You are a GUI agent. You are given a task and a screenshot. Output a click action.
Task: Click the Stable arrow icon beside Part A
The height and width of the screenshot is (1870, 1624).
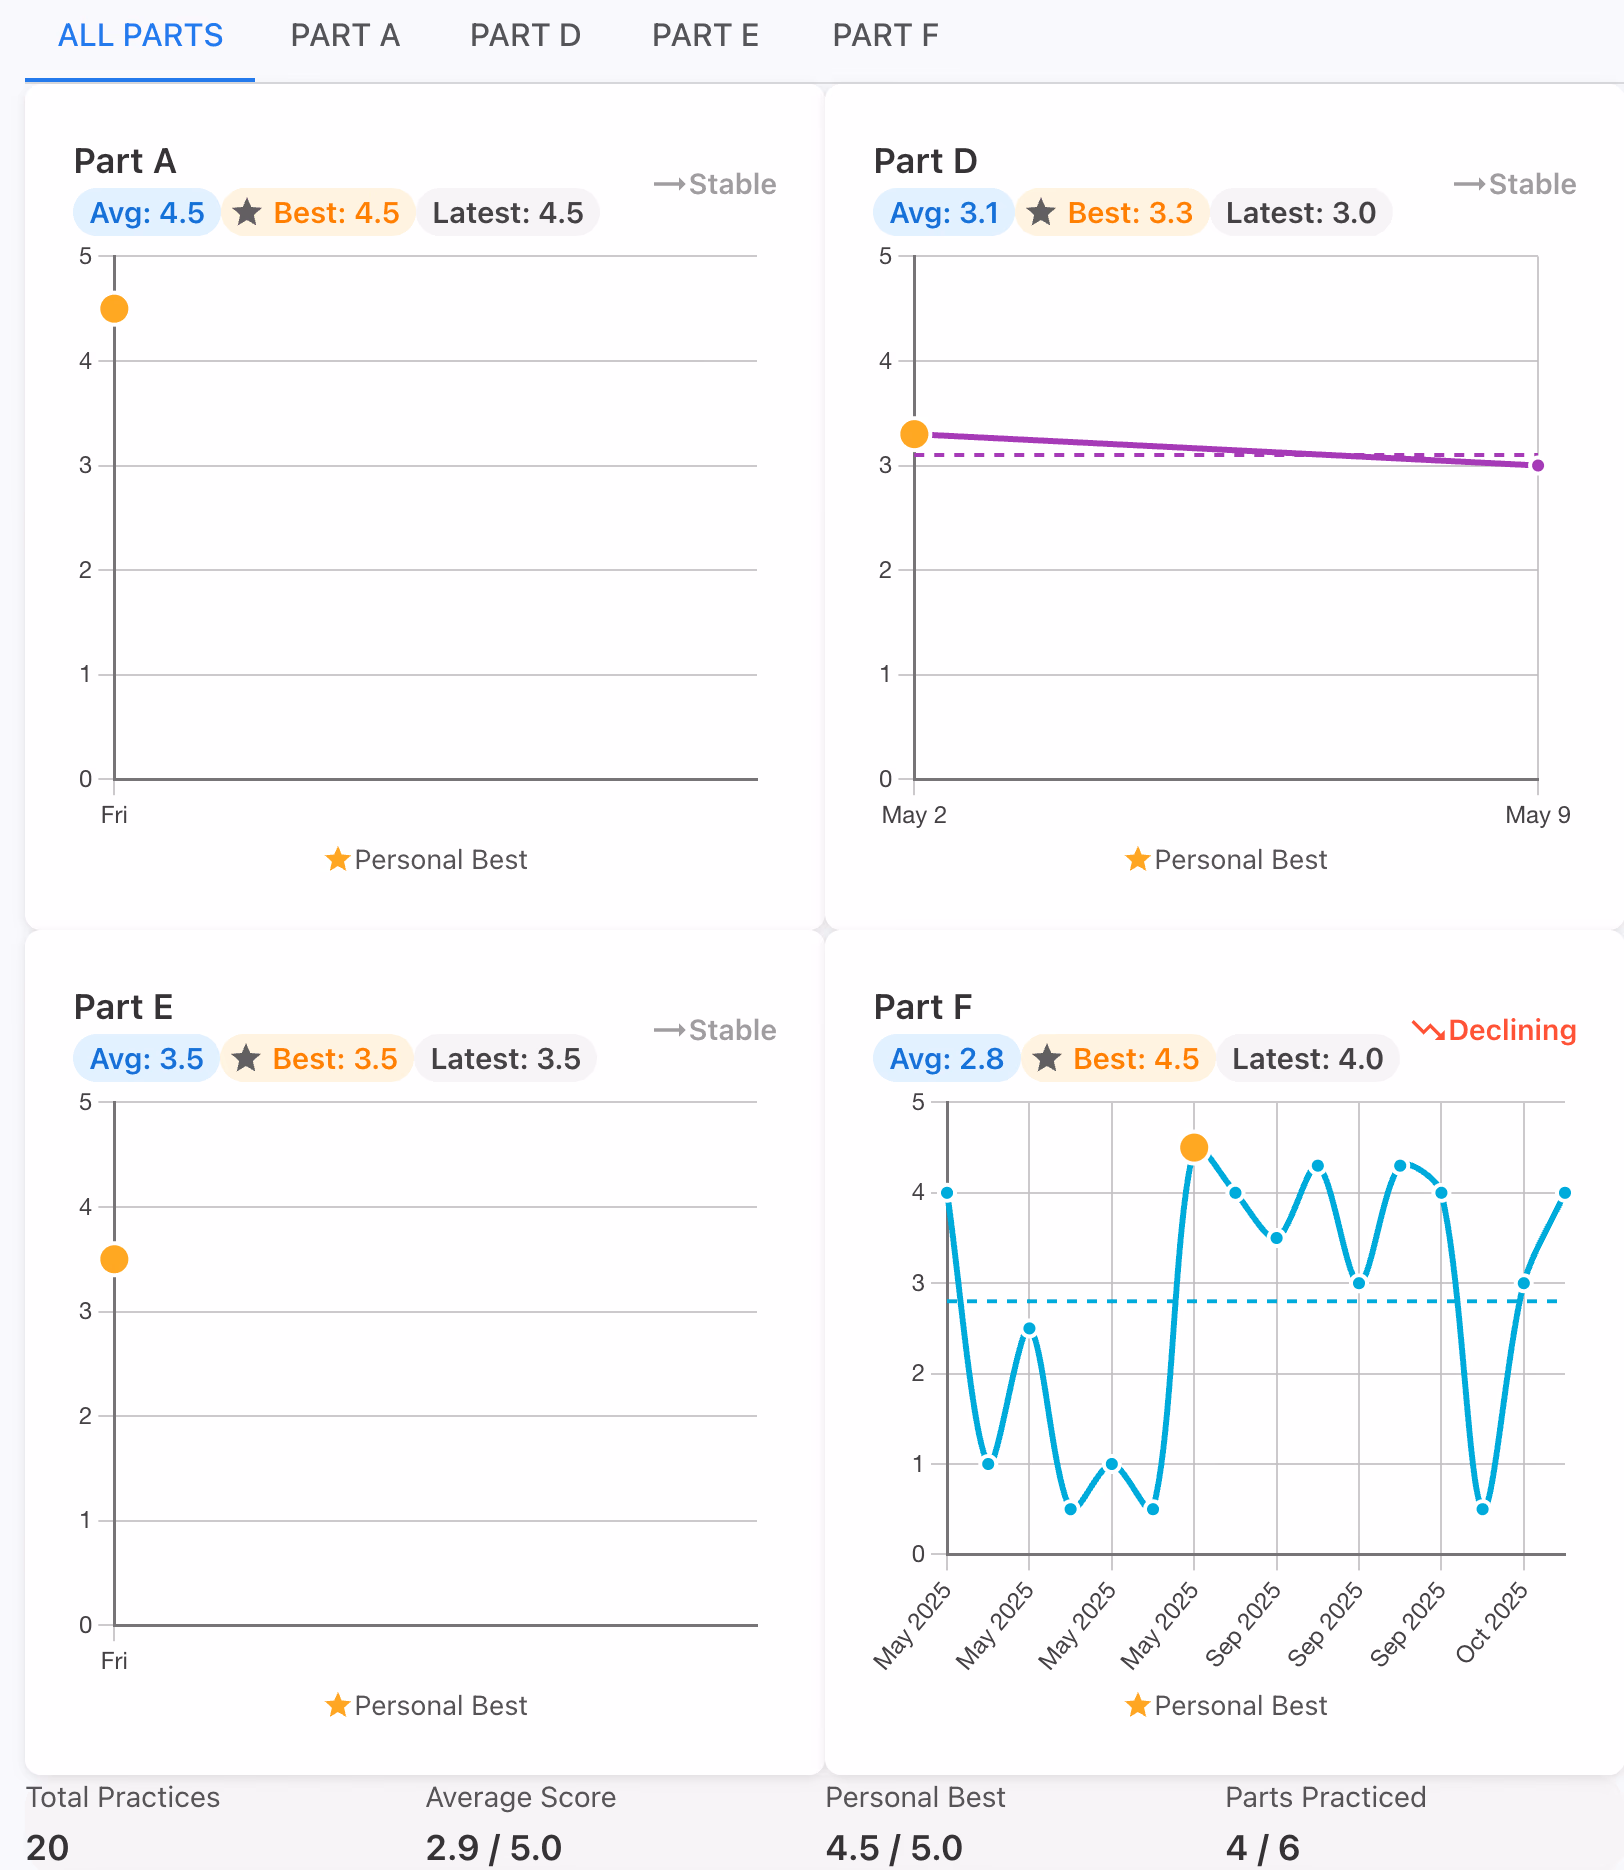(x=668, y=183)
